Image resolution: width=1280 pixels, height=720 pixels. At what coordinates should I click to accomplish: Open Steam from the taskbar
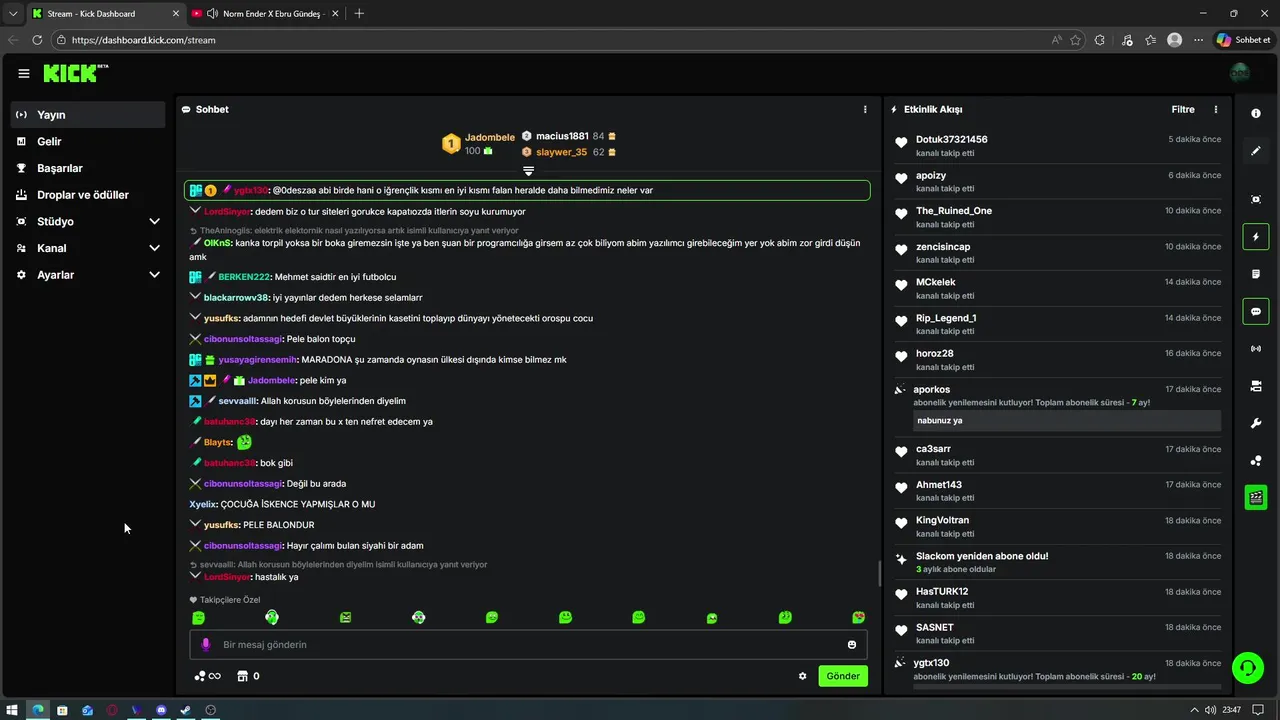click(185, 710)
